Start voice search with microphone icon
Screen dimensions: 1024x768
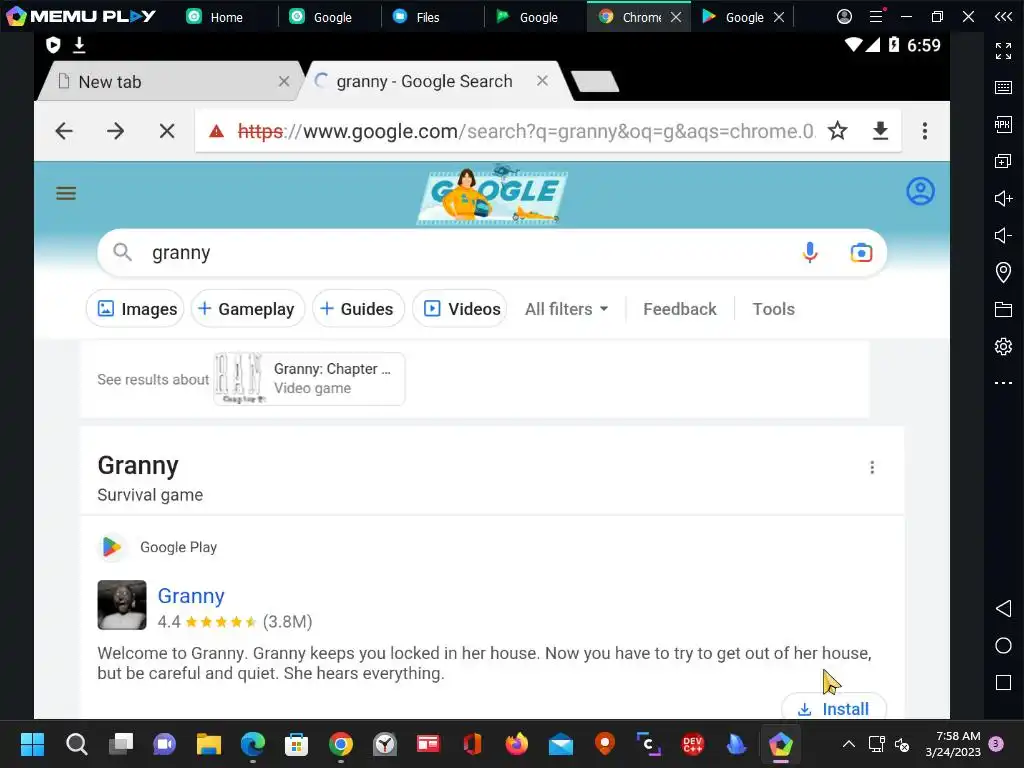pos(810,252)
